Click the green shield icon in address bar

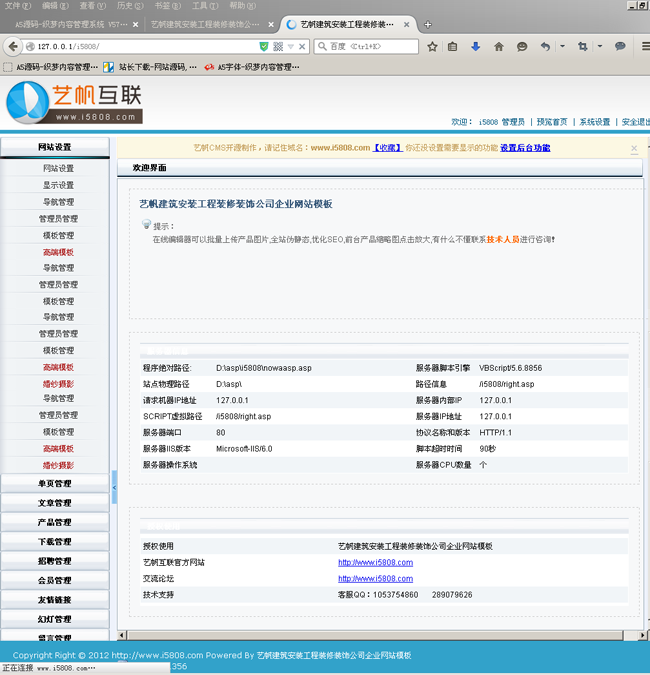click(264, 46)
